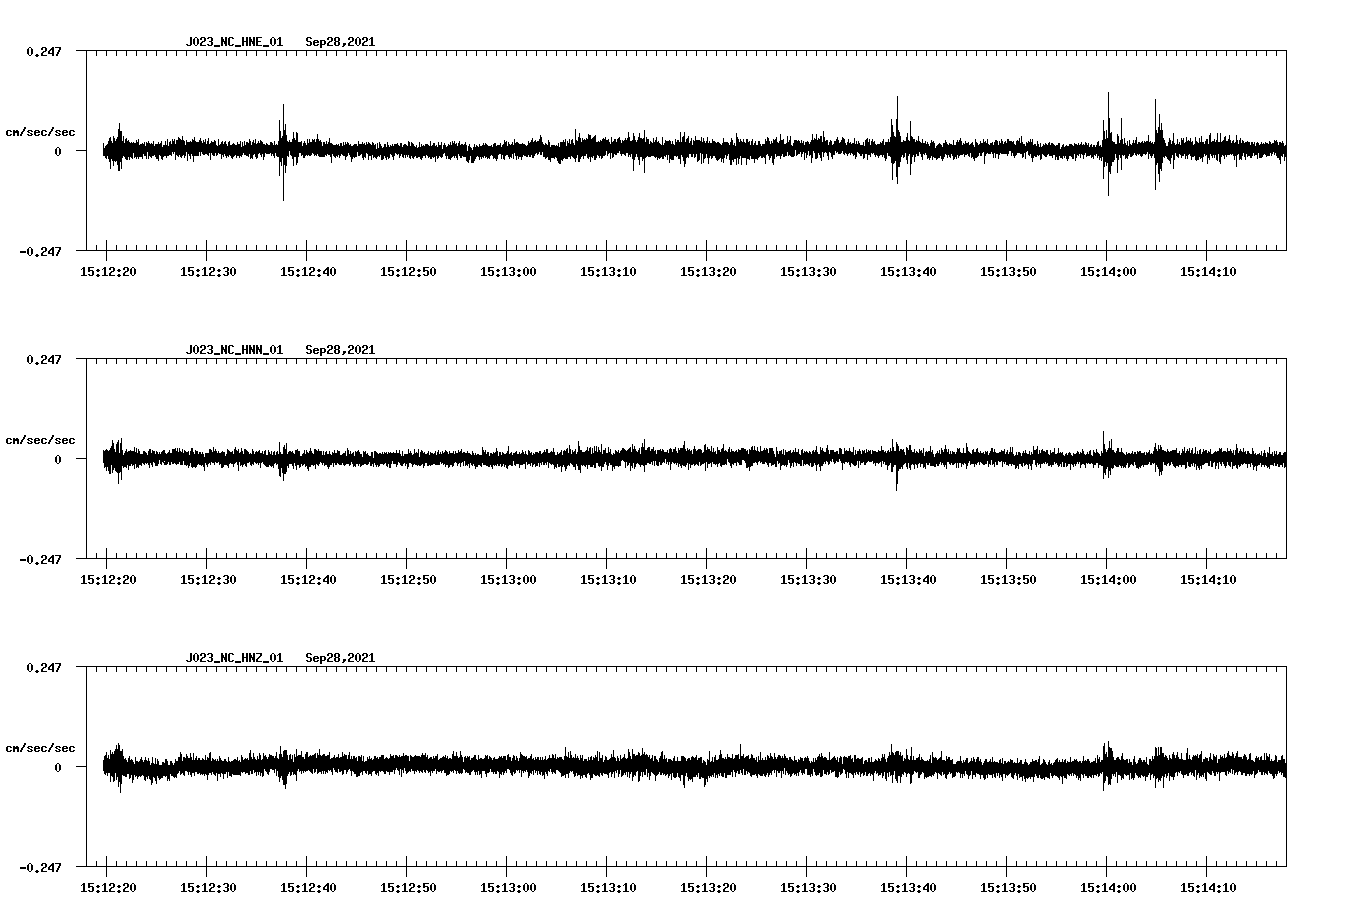Image resolution: width=1358 pixels, height=924 pixels.
Task: Click 15:14:00 time label under HNZ plot
Action: pyautogui.click(x=1108, y=888)
